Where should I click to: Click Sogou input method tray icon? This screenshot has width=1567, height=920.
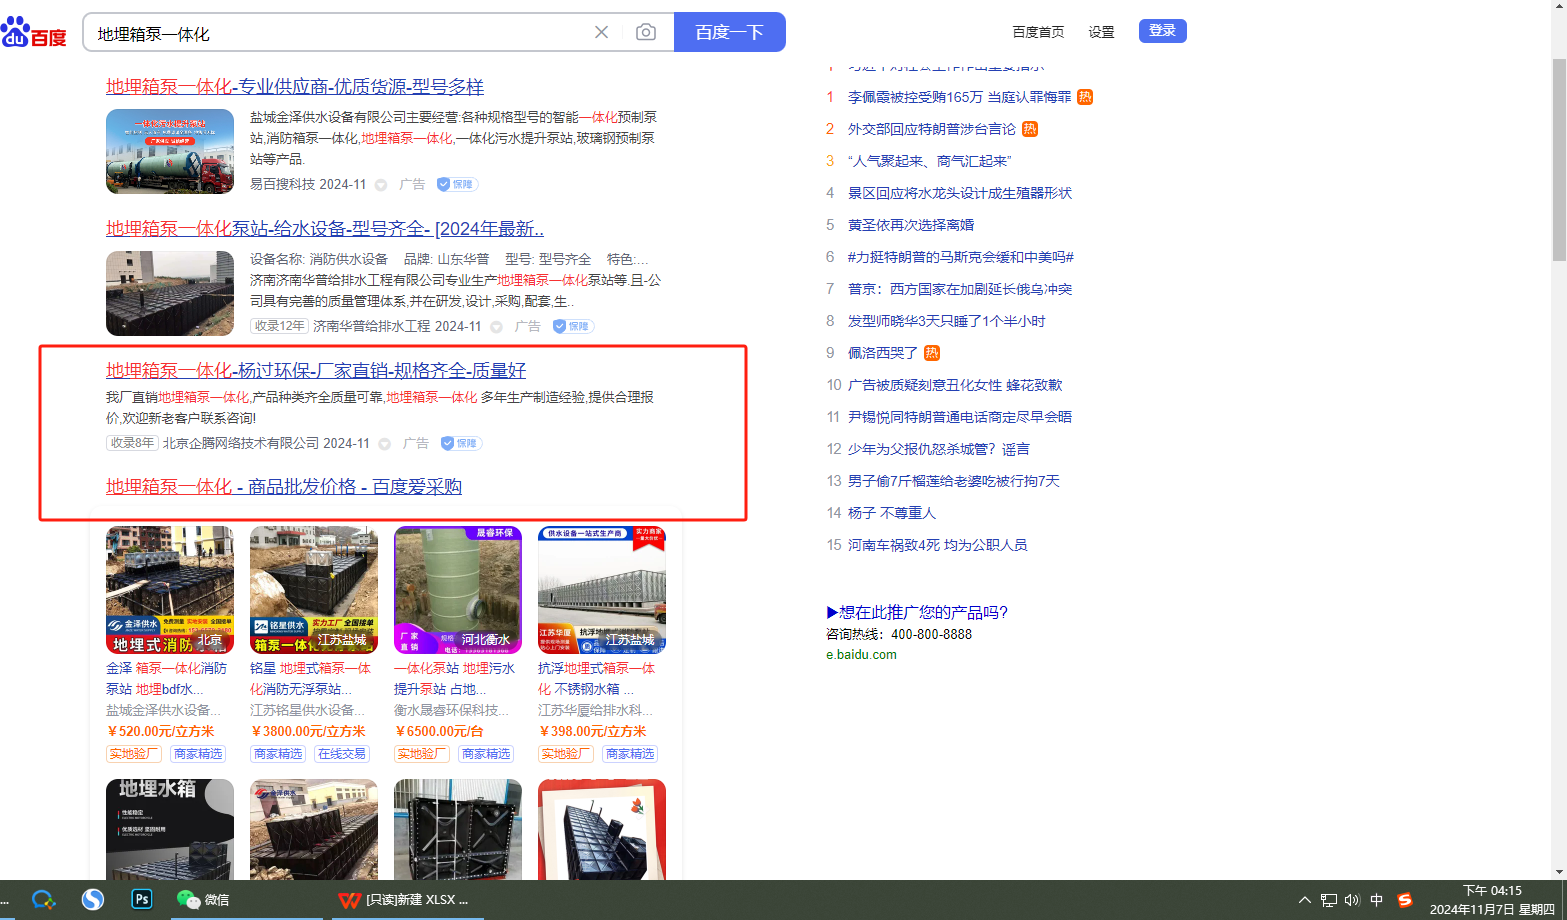1405,900
